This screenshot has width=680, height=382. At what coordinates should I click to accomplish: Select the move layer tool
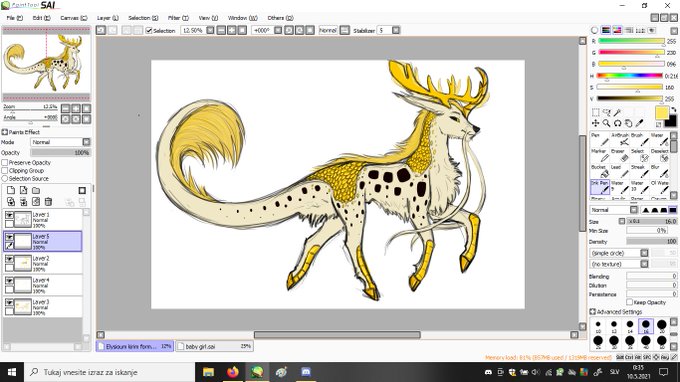point(595,123)
